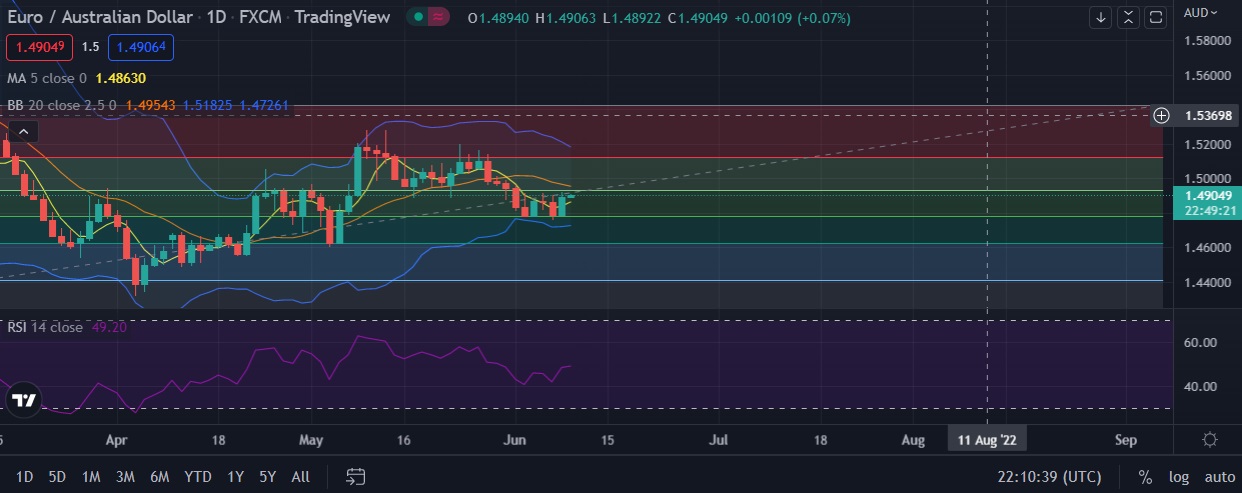Viewport: 1242px width, 493px height.
Task: Open the AUD currency dropdown
Action: click(1201, 12)
